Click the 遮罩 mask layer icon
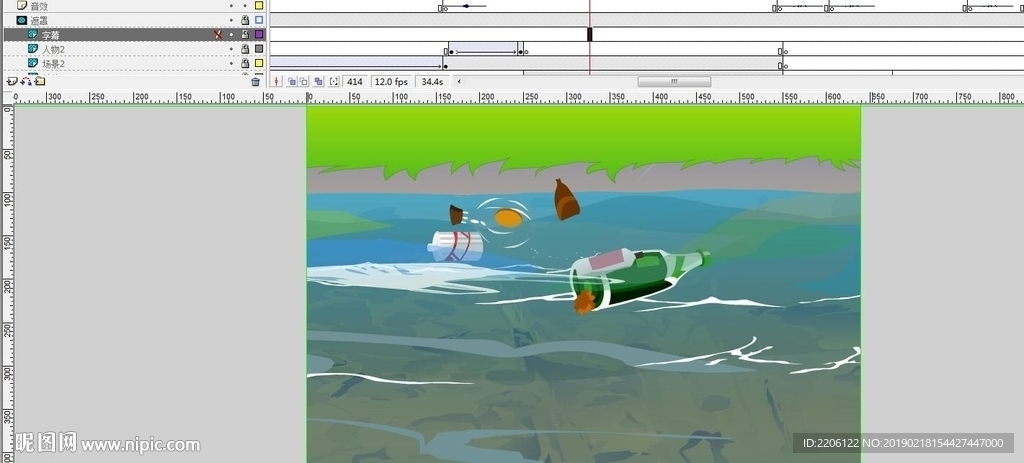Screen dimensions: 1024x463 pyautogui.click(x=22, y=20)
